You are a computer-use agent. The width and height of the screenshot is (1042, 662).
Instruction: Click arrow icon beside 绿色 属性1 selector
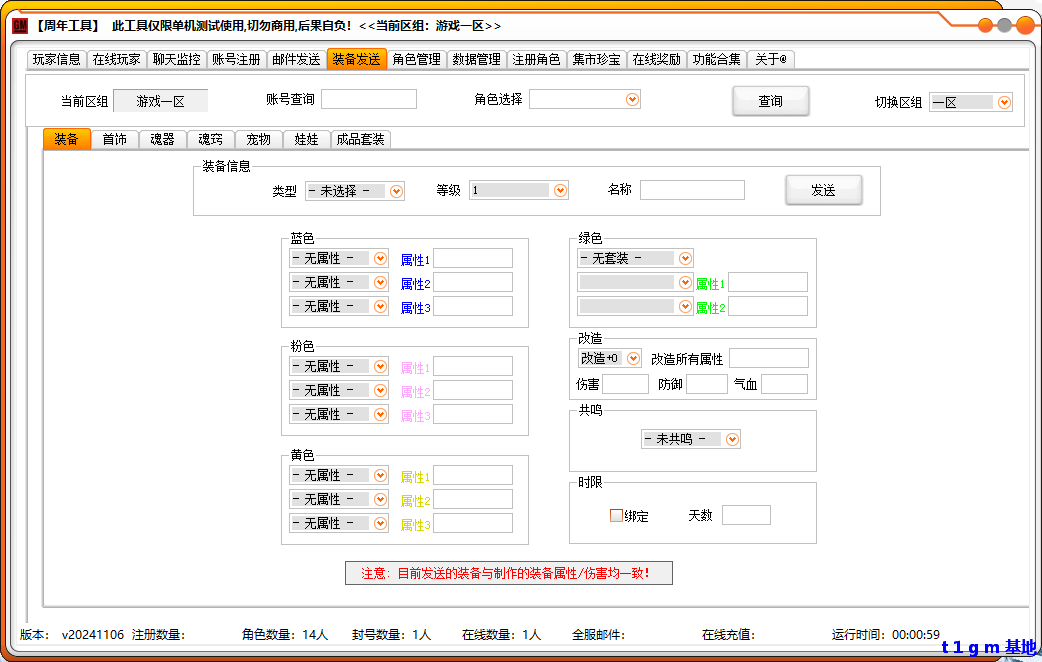tap(685, 282)
